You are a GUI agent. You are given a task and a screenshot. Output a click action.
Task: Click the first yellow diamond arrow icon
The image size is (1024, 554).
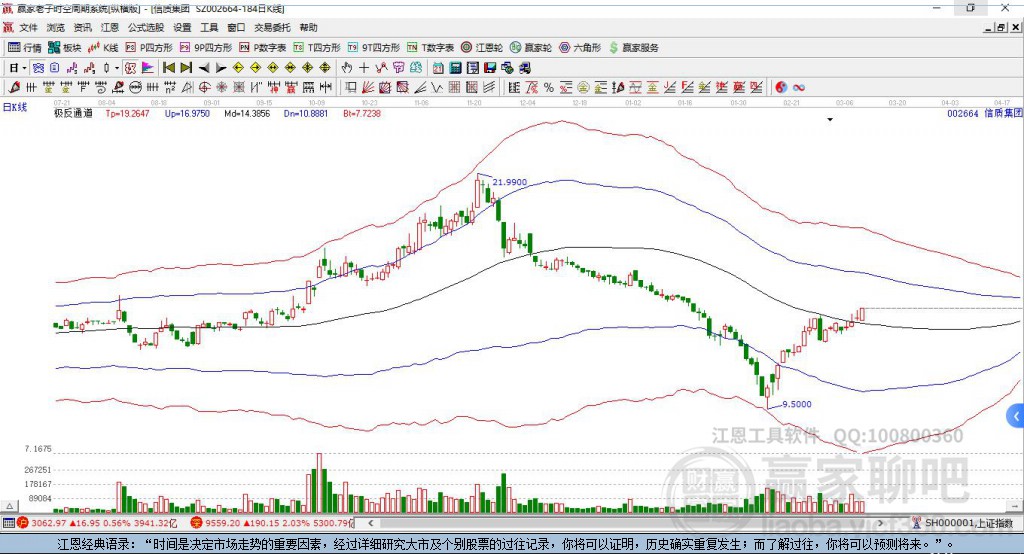pyautogui.click(x=238, y=68)
